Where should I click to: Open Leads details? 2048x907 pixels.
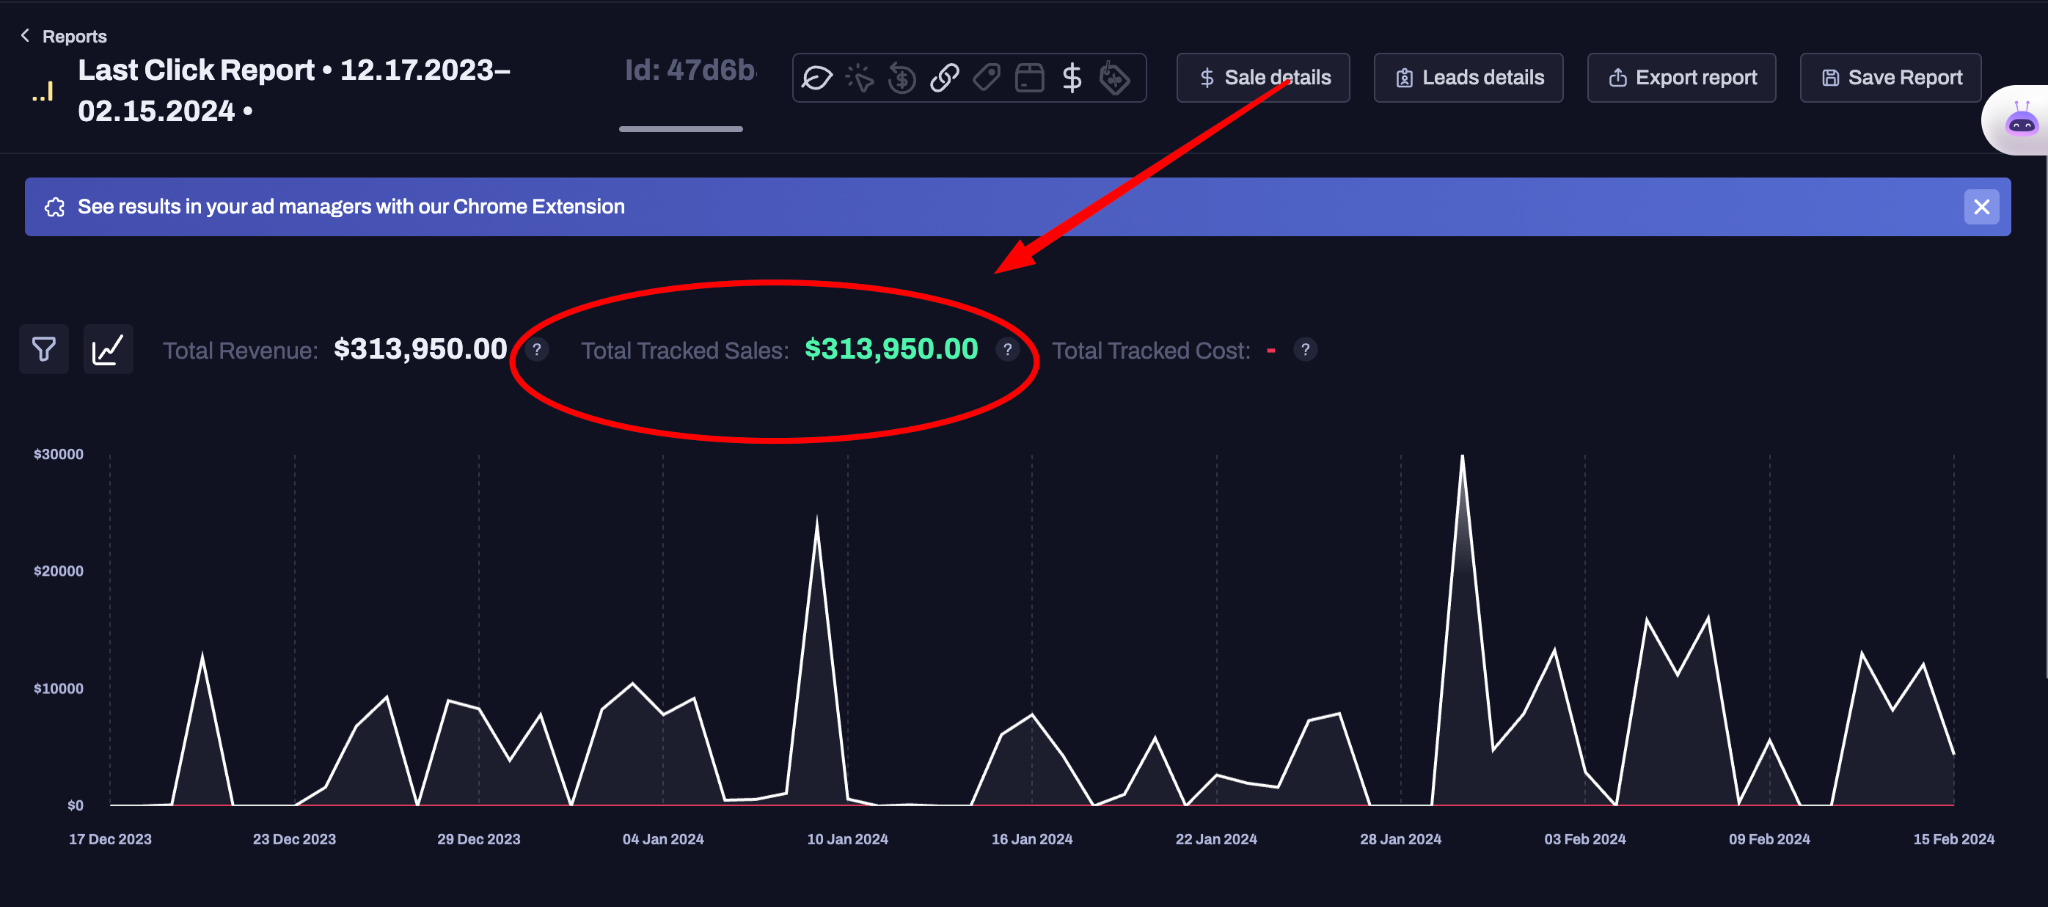1469,78
